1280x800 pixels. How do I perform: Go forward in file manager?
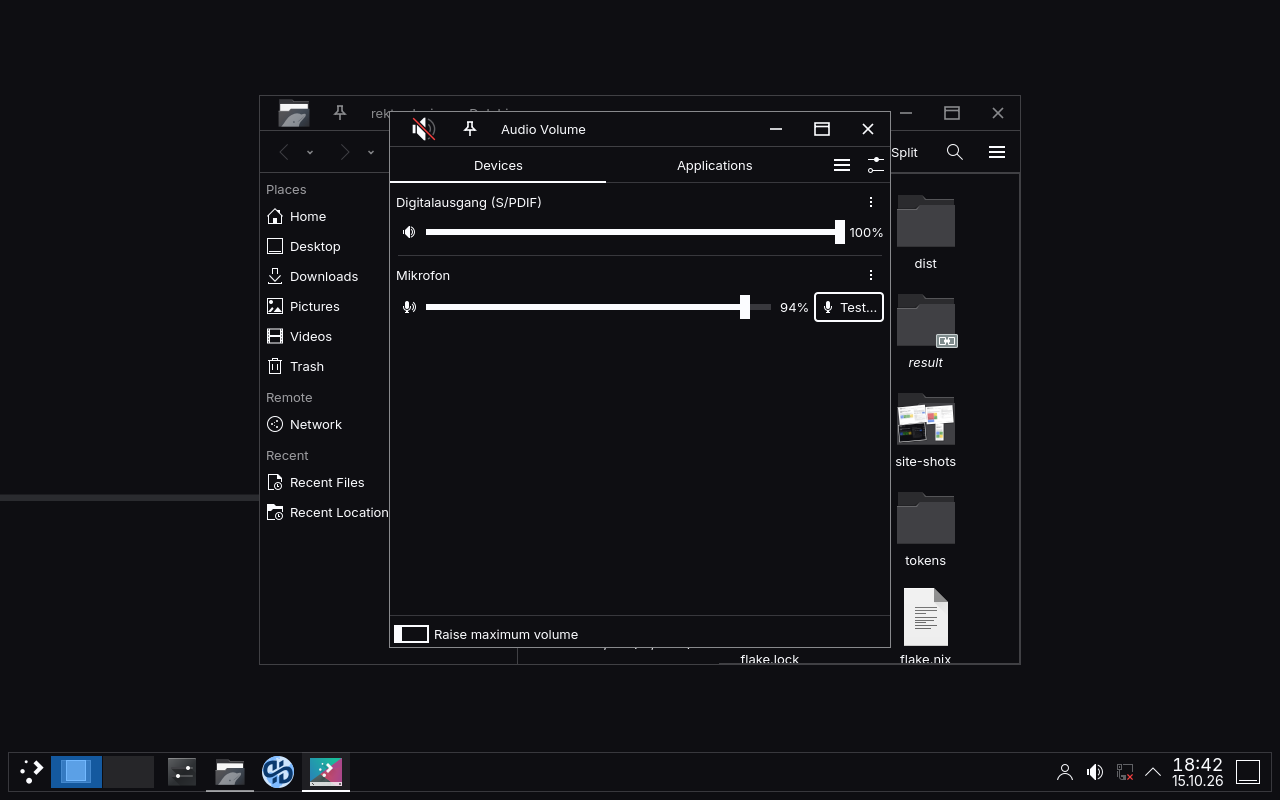coord(345,152)
